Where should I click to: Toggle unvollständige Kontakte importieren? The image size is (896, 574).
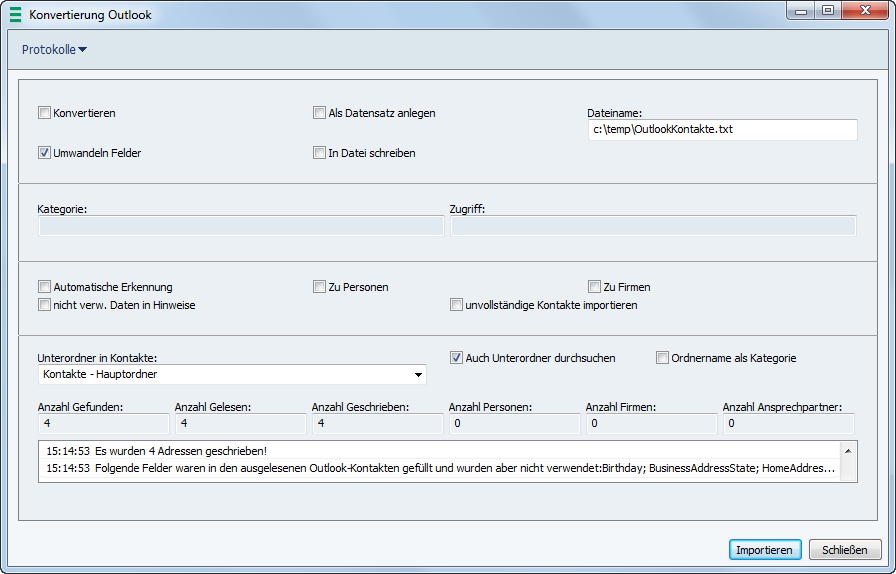click(x=457, y=305)
